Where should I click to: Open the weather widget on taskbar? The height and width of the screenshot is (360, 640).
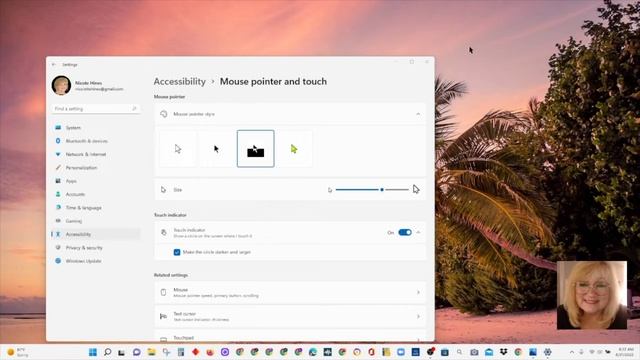18,352
